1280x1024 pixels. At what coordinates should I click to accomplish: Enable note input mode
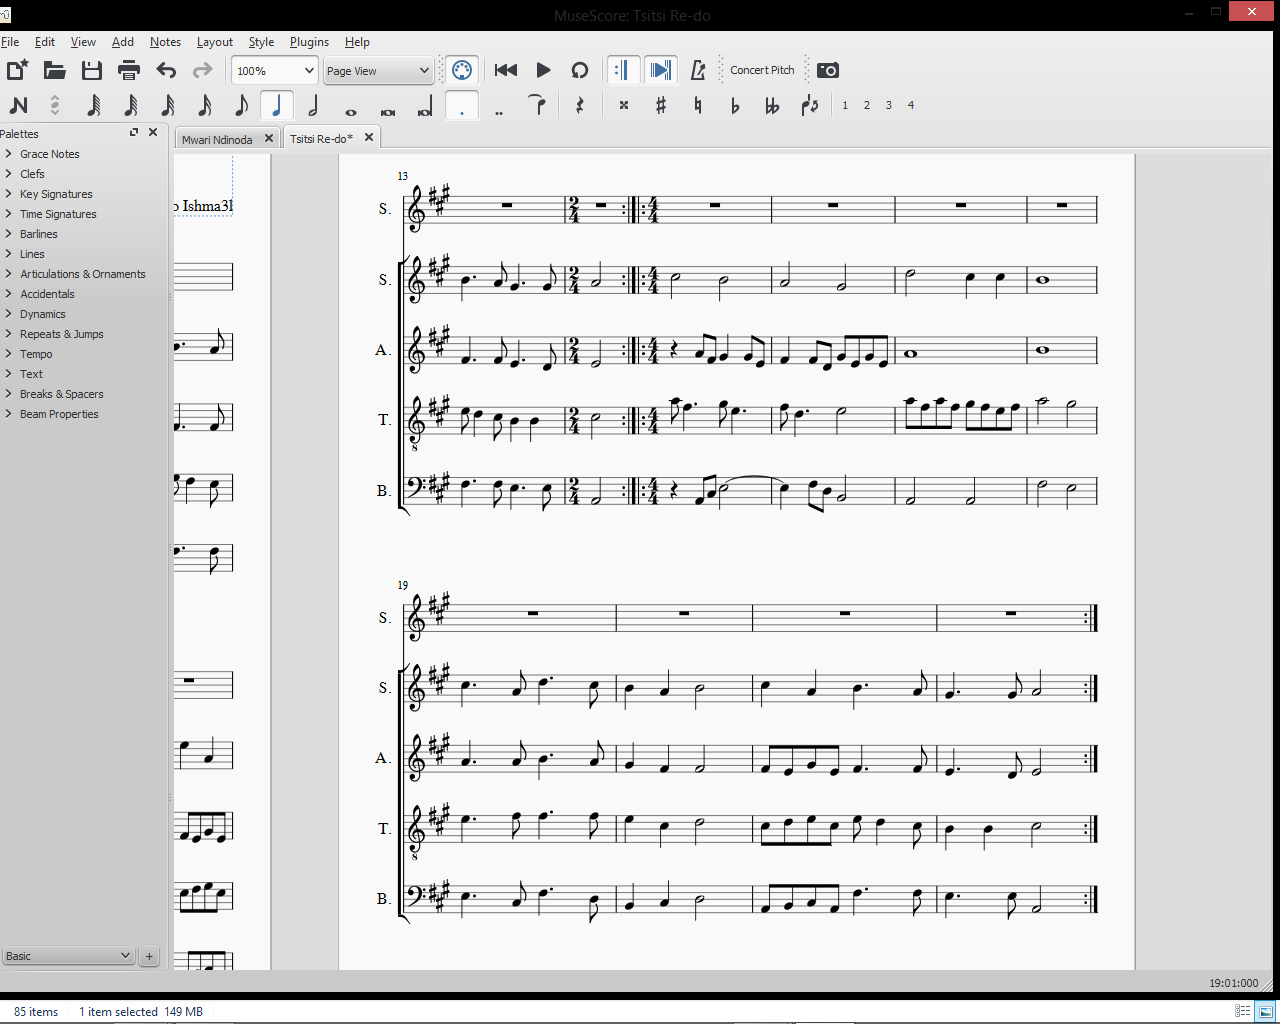click(18, 105)
